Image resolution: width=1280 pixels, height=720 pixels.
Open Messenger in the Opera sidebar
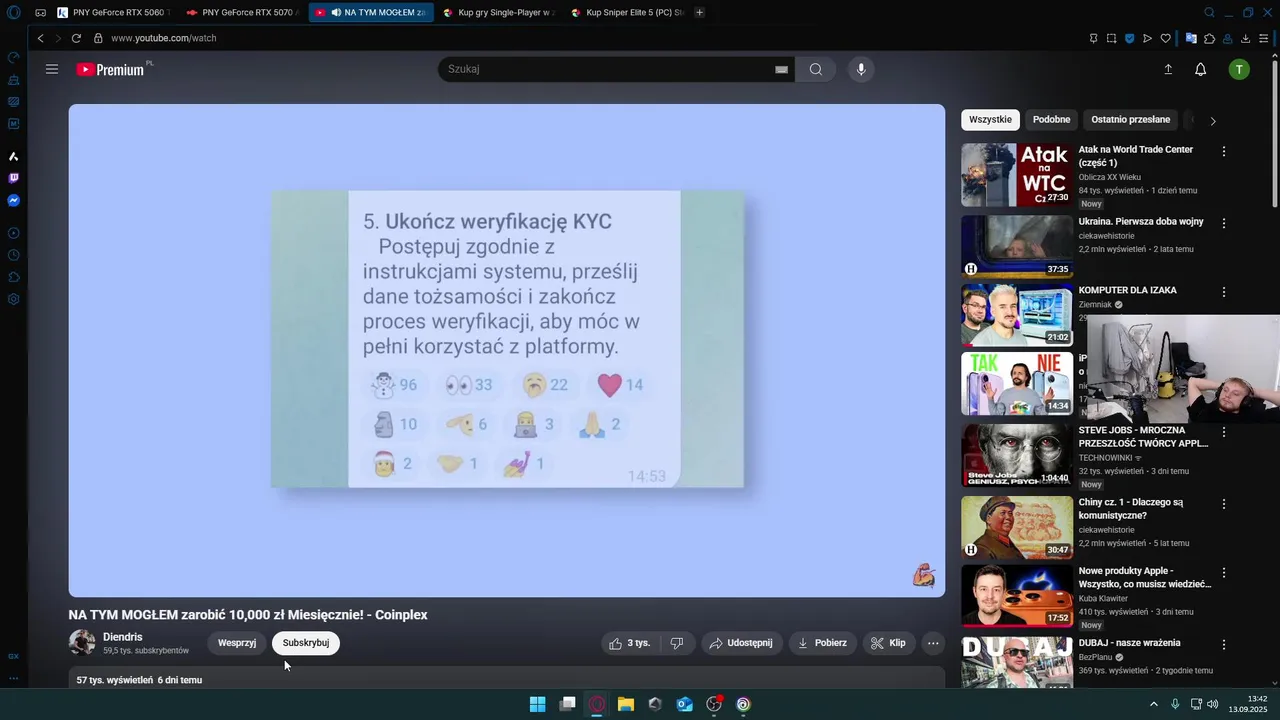click(13, 200)
